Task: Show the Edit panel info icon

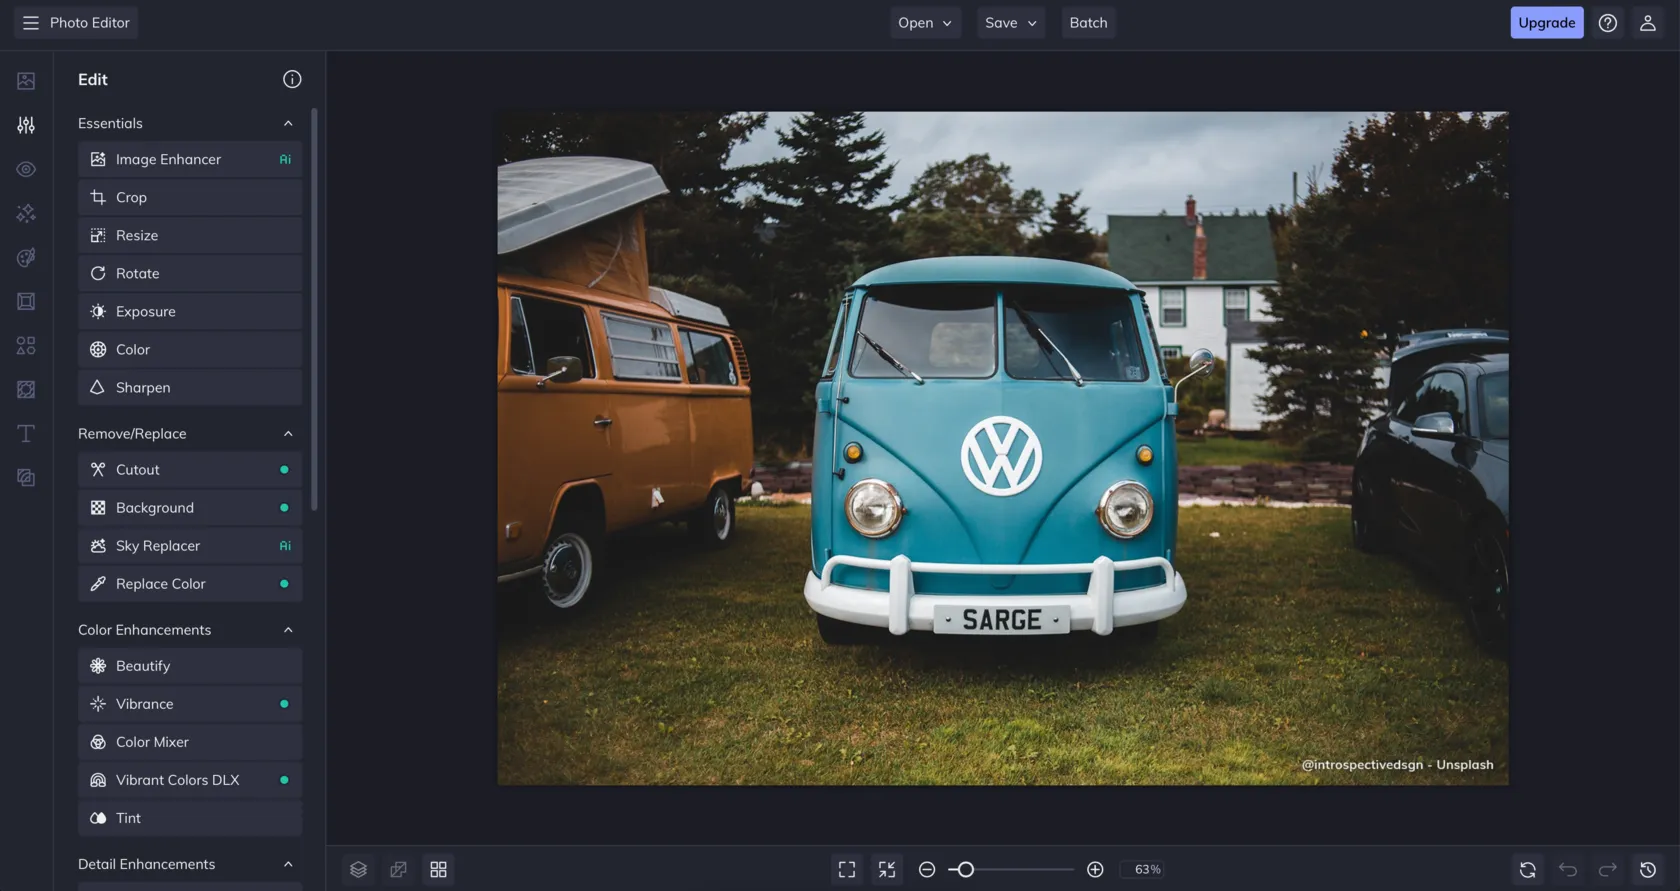Action: [292, 79]
